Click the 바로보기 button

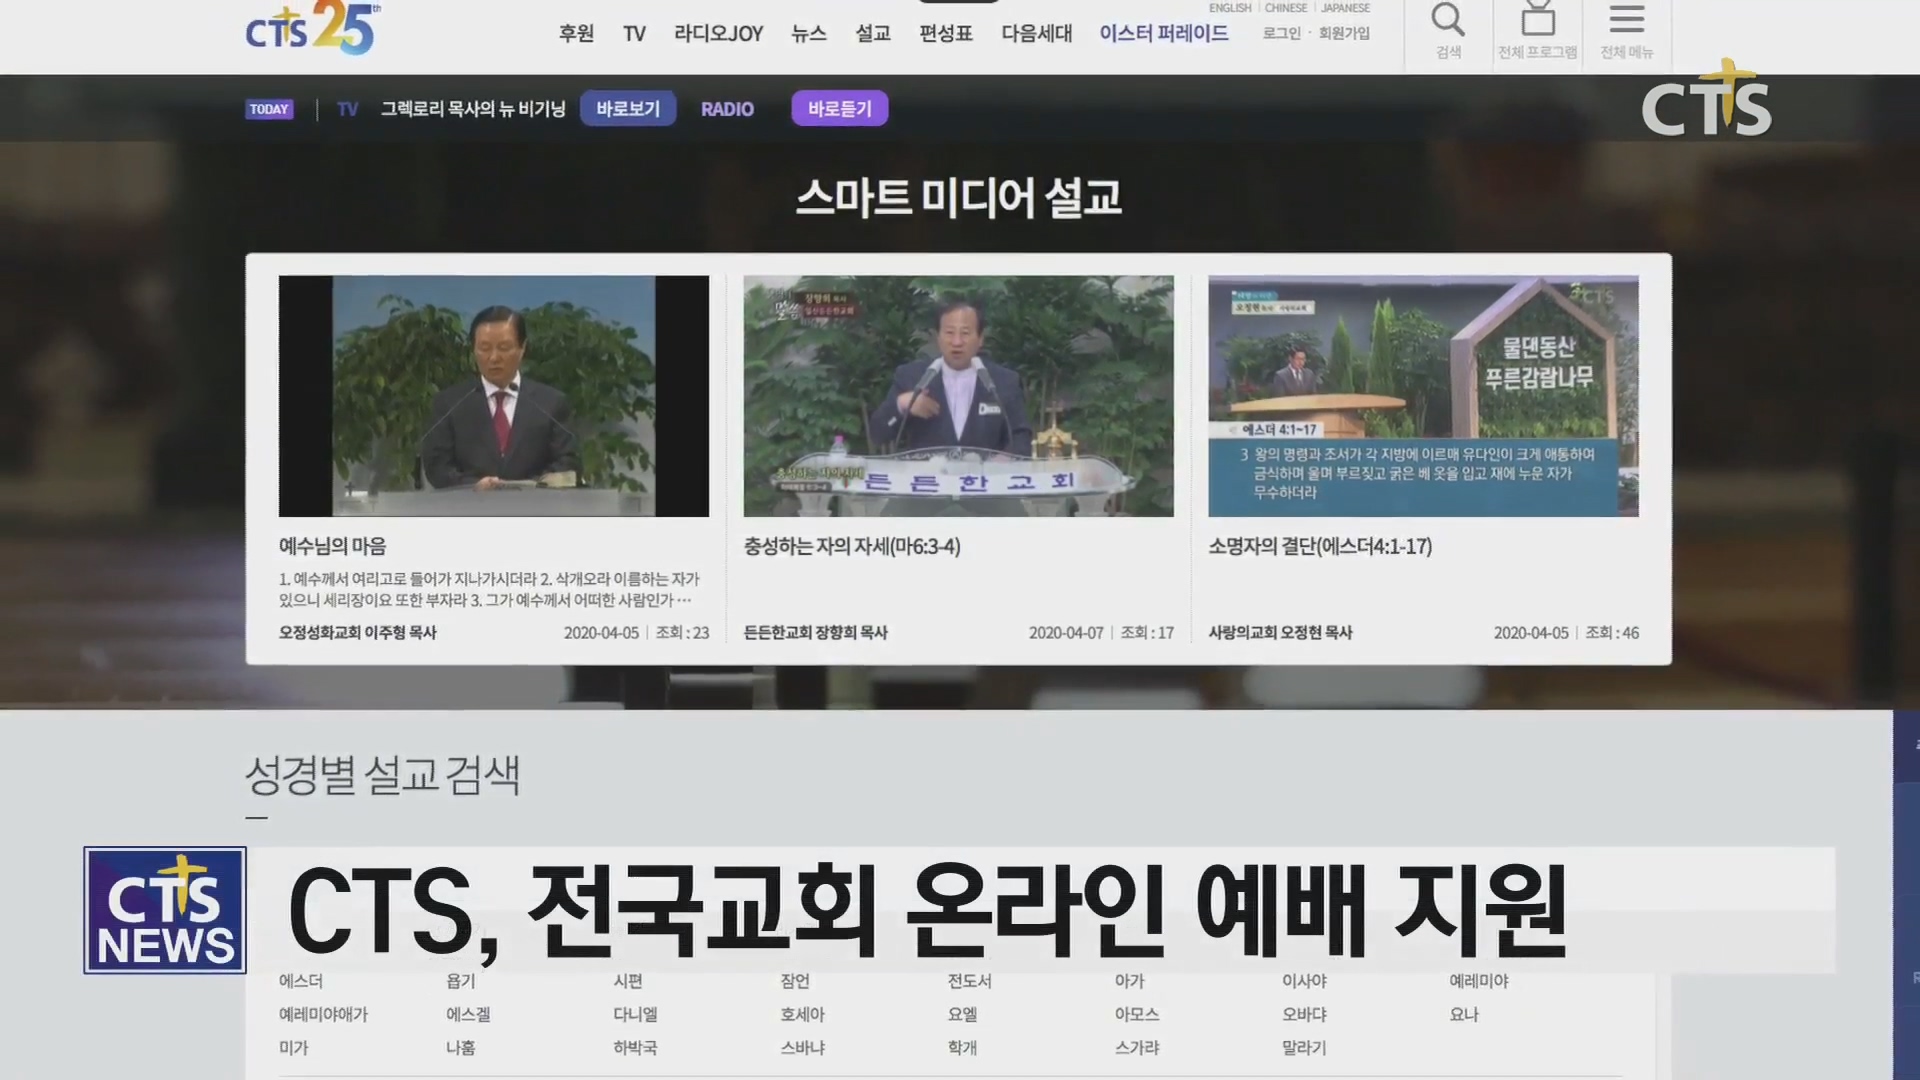(628, 109)
